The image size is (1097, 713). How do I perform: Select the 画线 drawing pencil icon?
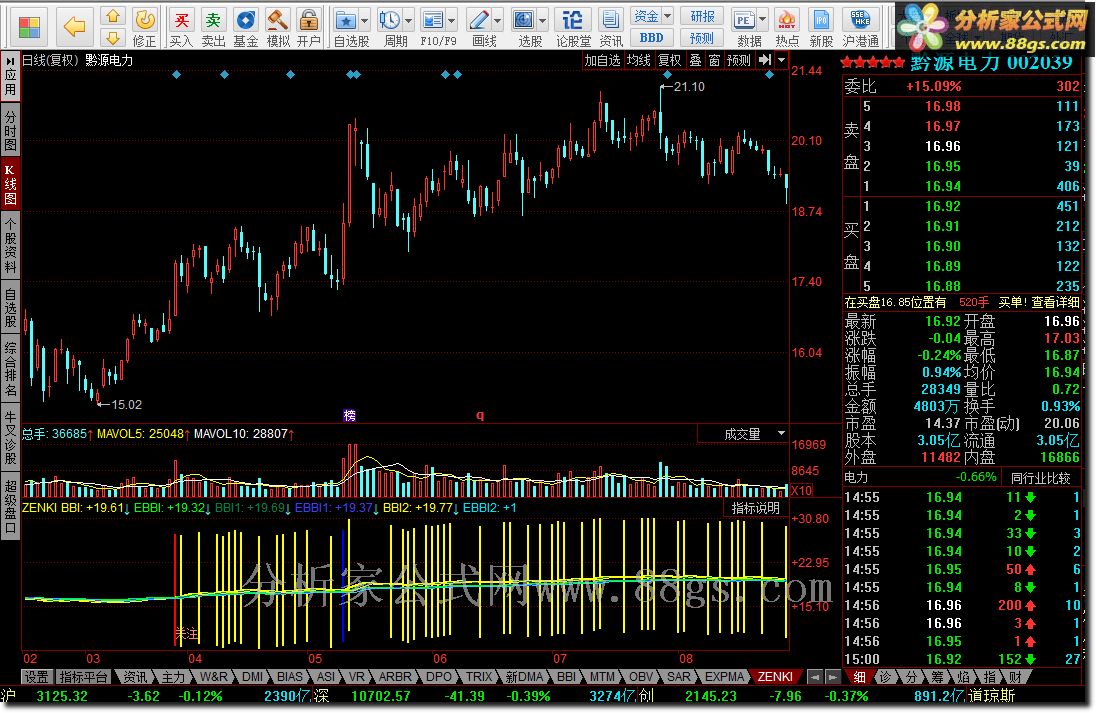click(x=479, y=20)
